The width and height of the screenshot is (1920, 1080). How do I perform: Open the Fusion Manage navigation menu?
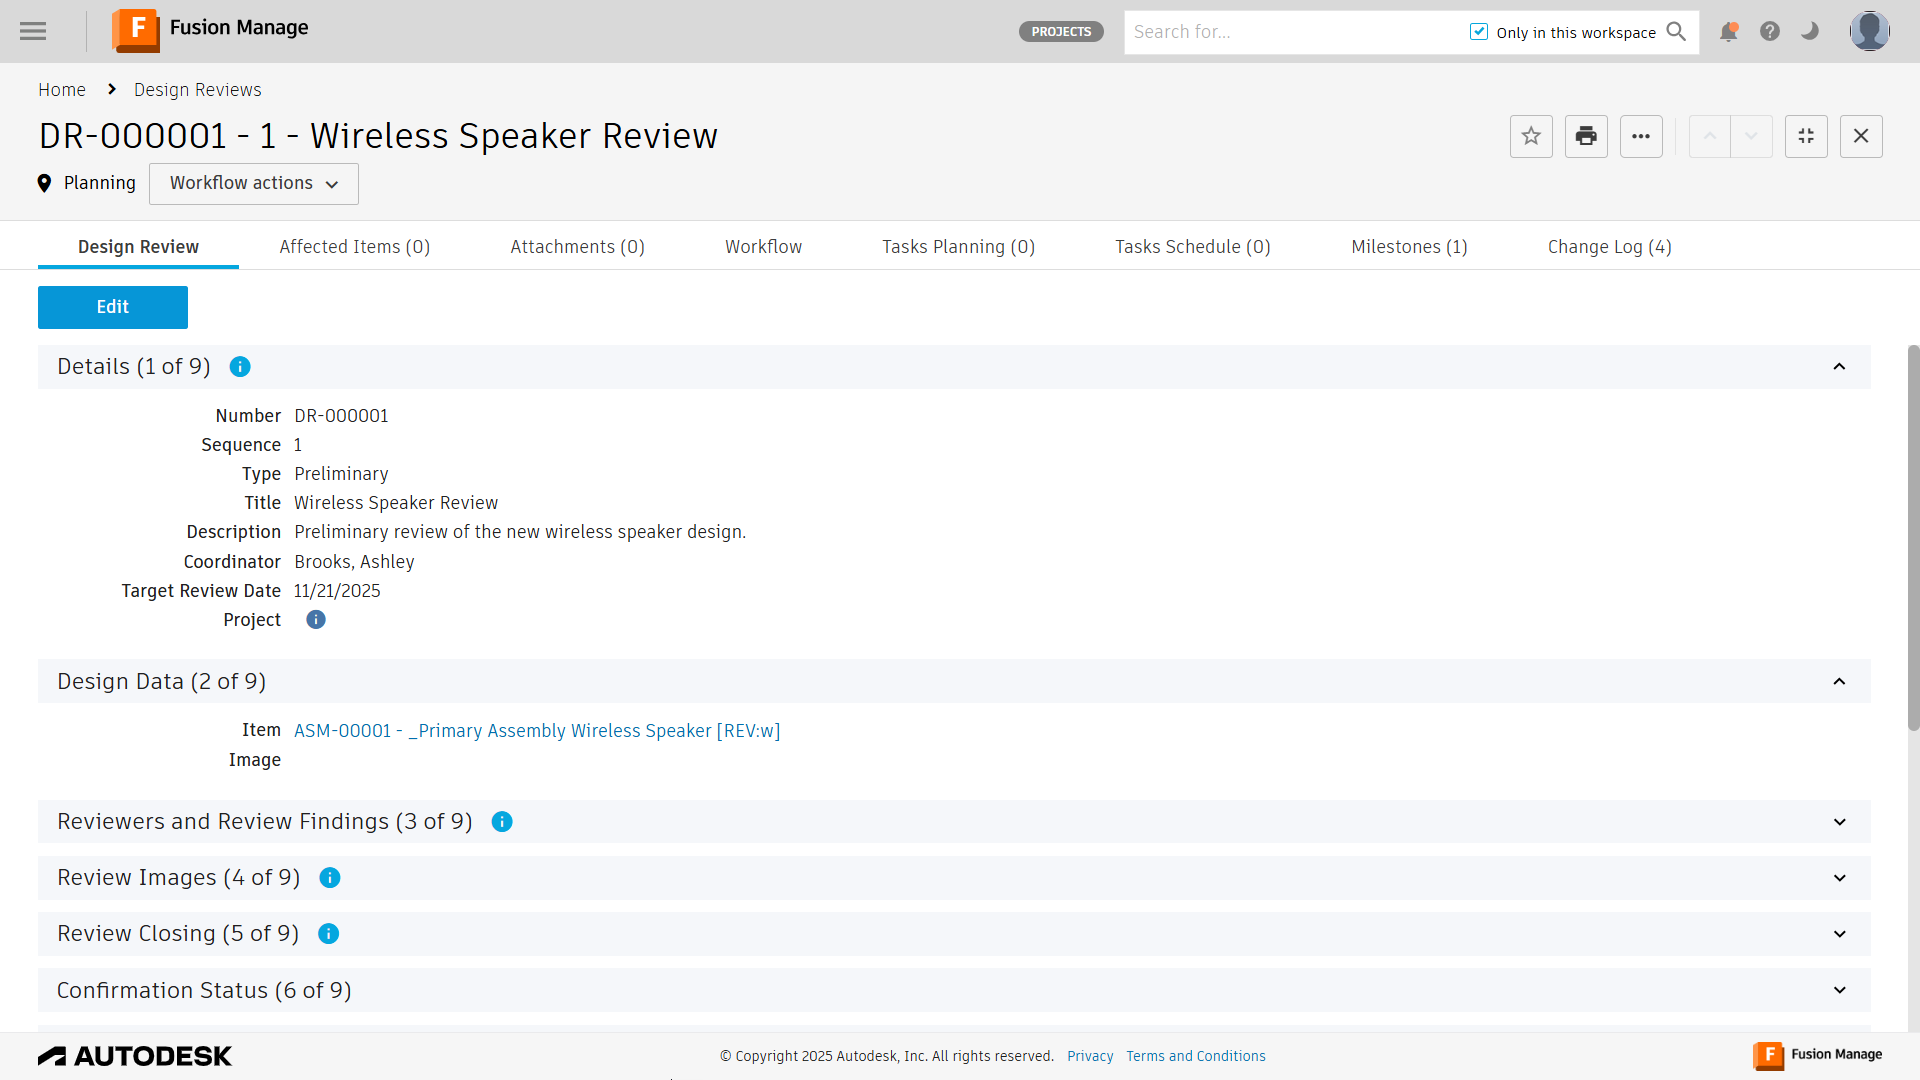(x=32, y=31)
